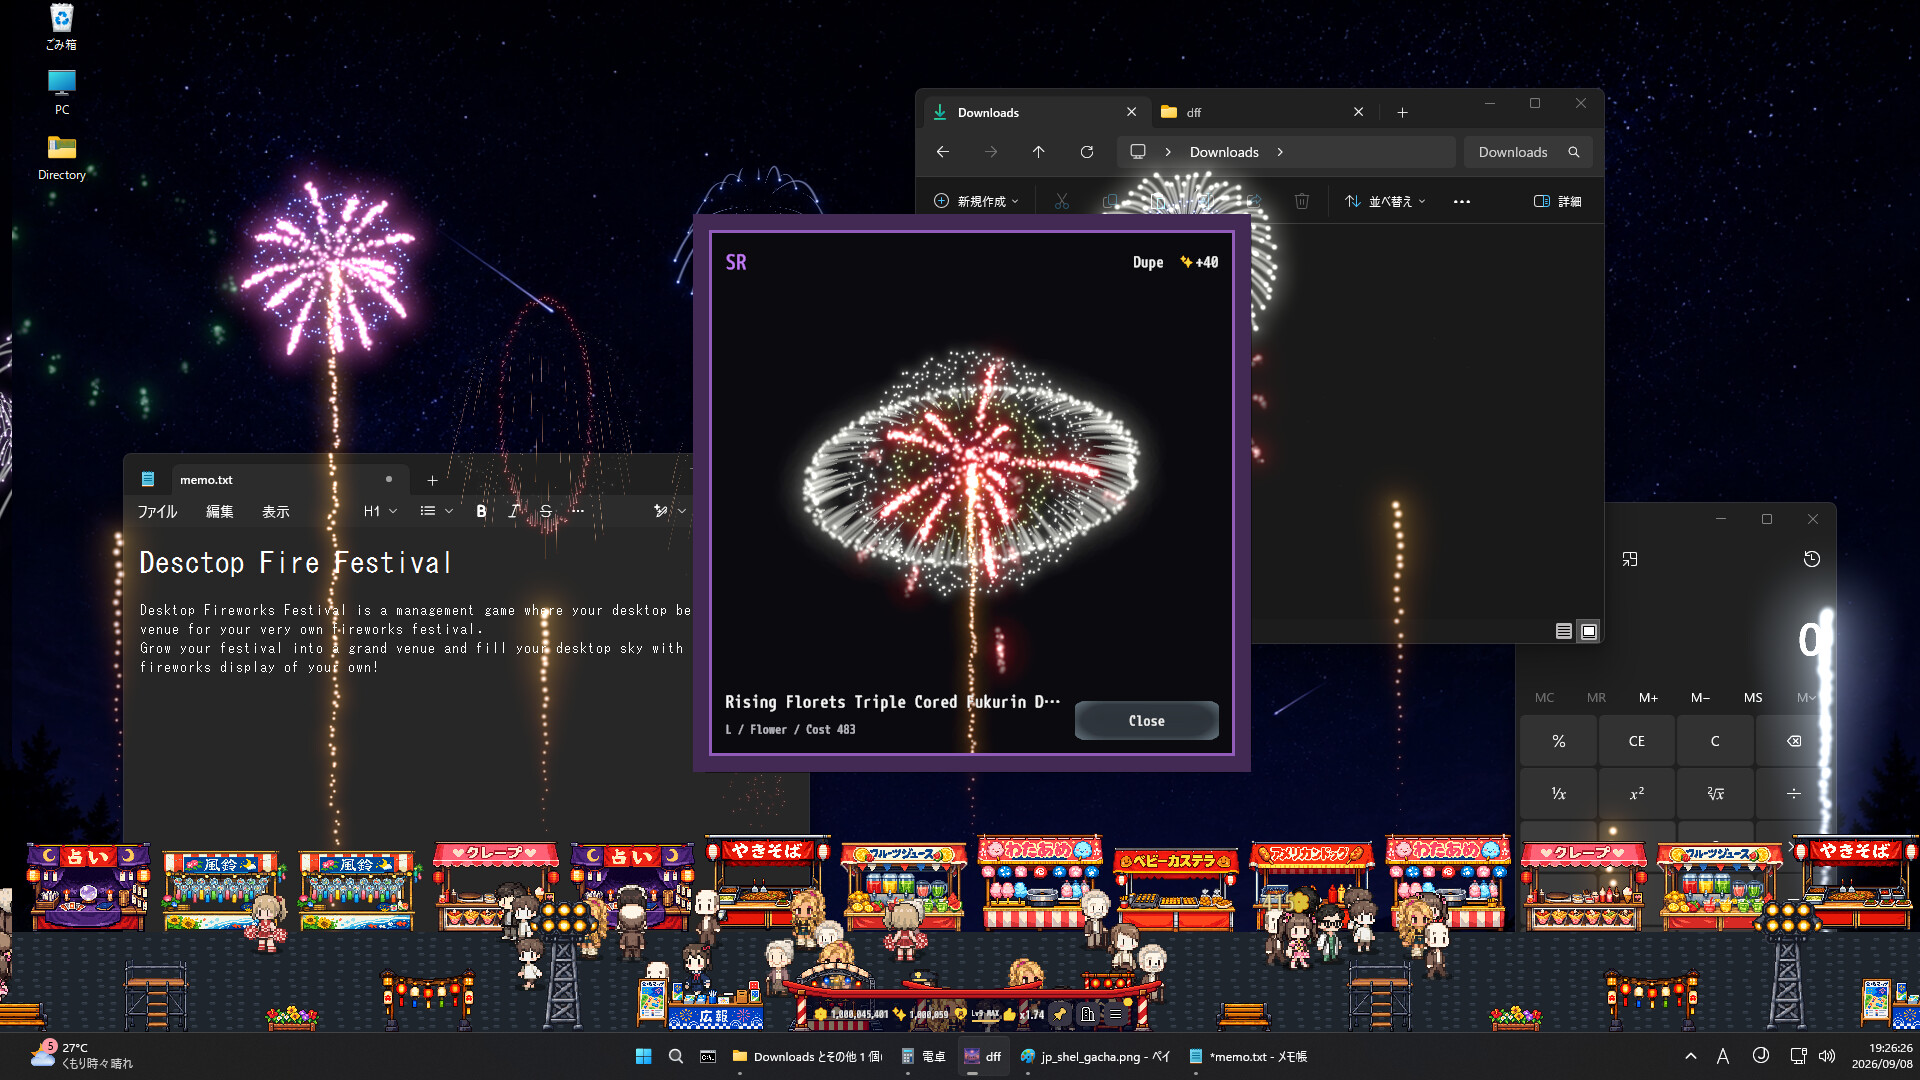The height and width of the screenshot is (1080, 1920).
Task: Open the Directory folder on desktop
Action: coord(61,158)
